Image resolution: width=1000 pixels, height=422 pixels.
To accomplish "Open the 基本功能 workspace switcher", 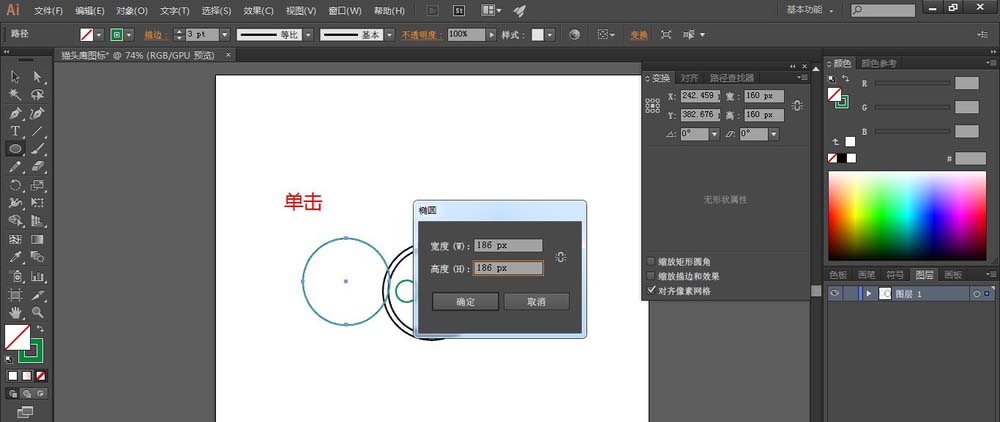I will click(811, 10).
